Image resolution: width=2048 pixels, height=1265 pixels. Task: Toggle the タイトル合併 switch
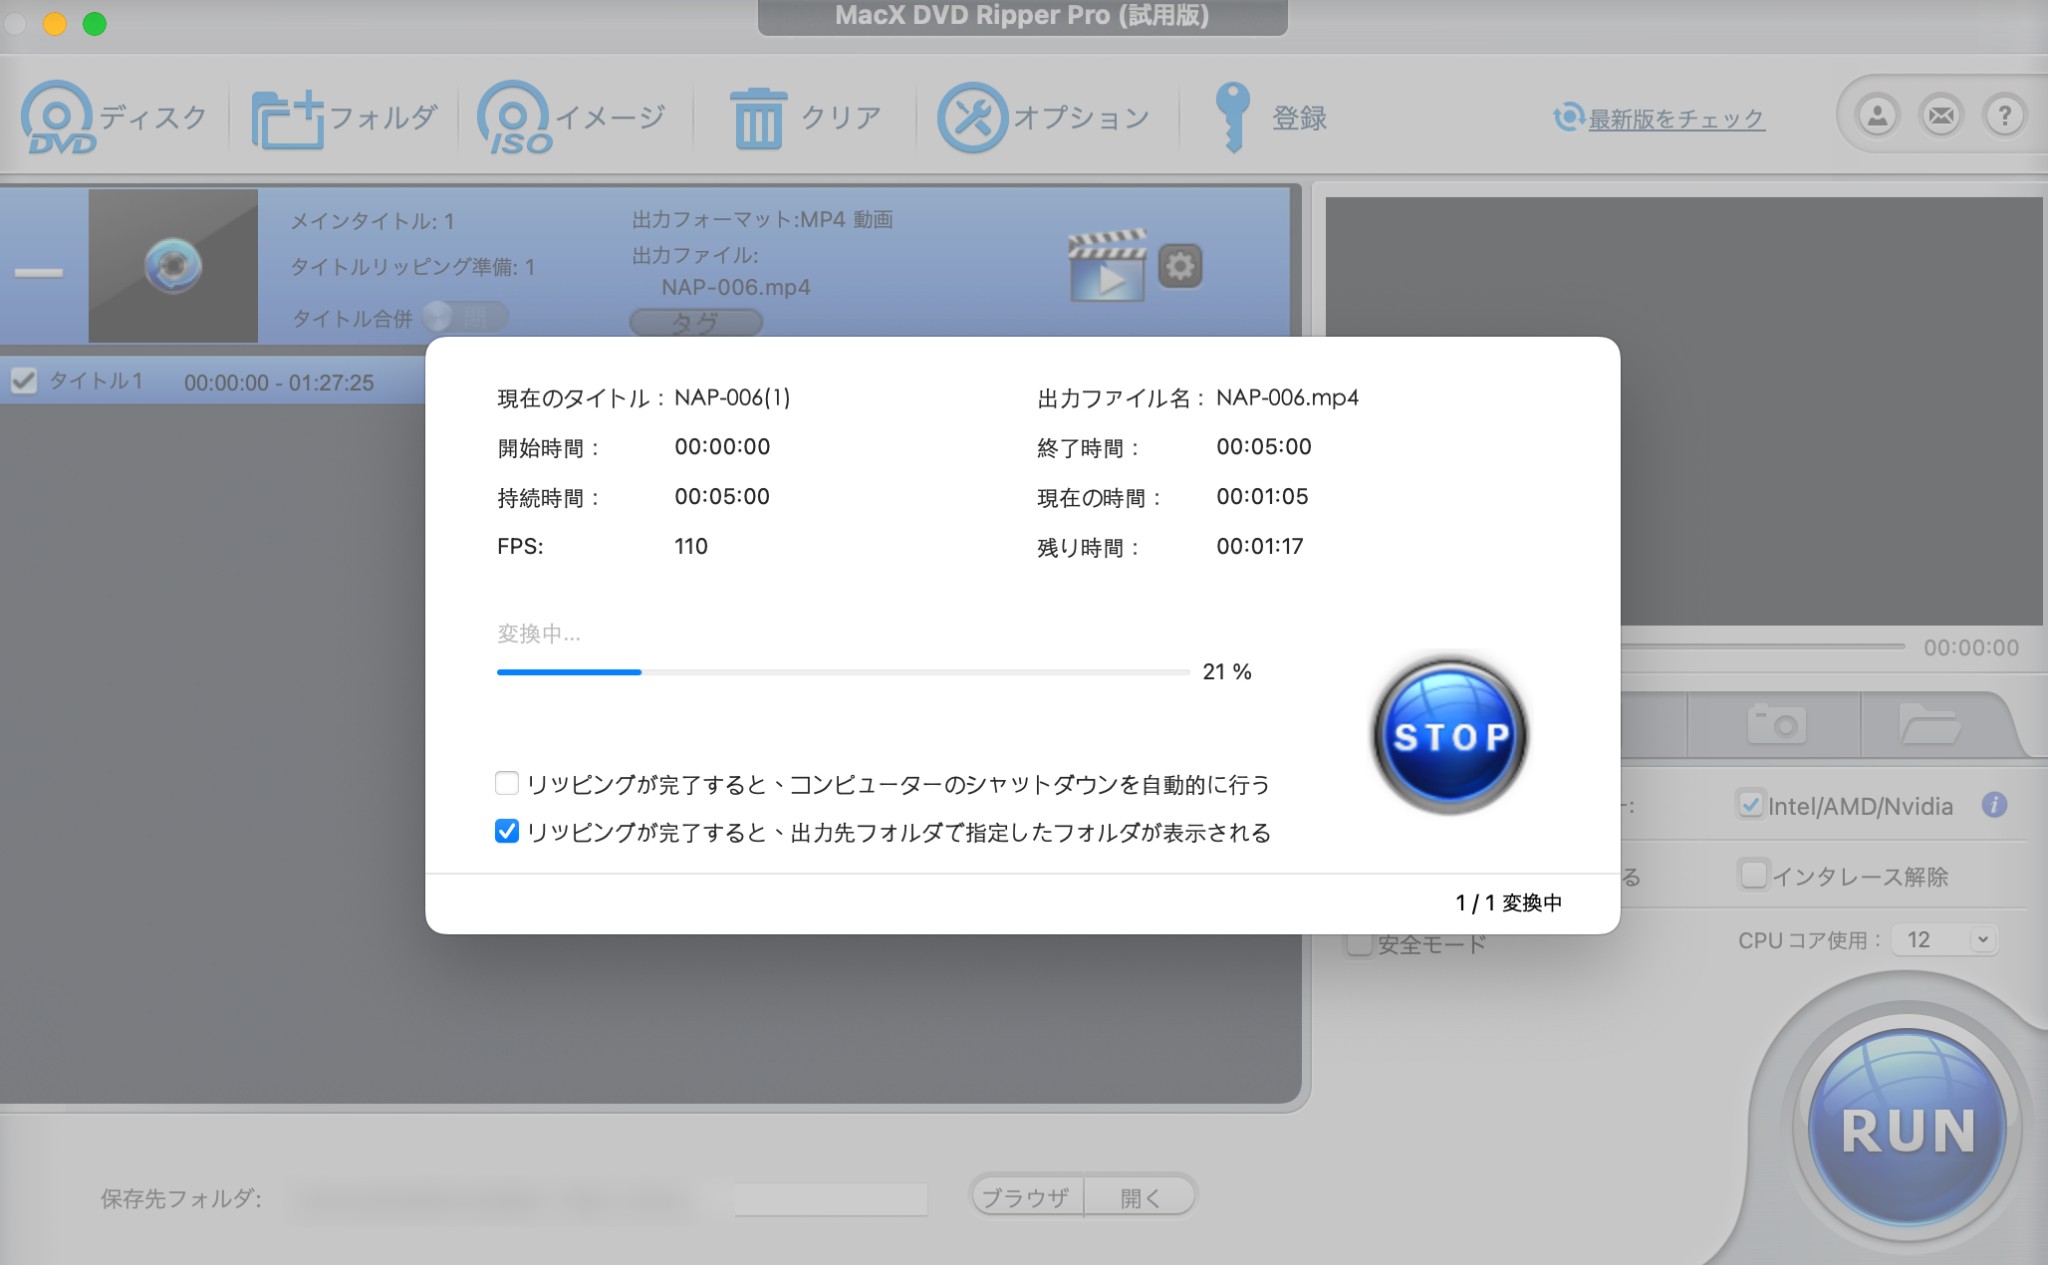pyautogui.click(x=465, y=318)
